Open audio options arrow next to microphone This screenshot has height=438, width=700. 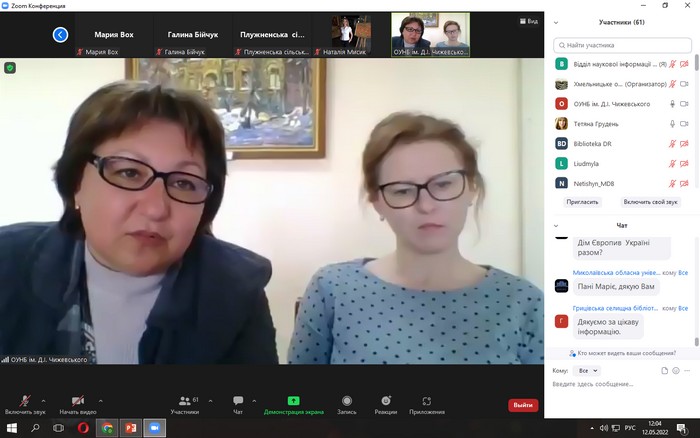point(43,401)
